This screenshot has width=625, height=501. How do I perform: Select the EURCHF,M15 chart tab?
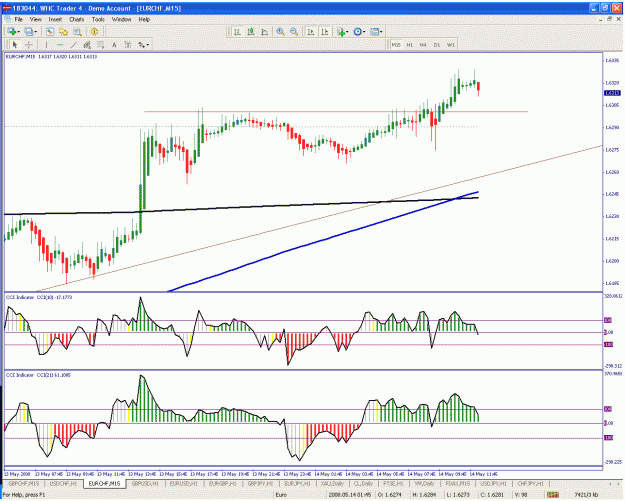[x=104, y=483]
